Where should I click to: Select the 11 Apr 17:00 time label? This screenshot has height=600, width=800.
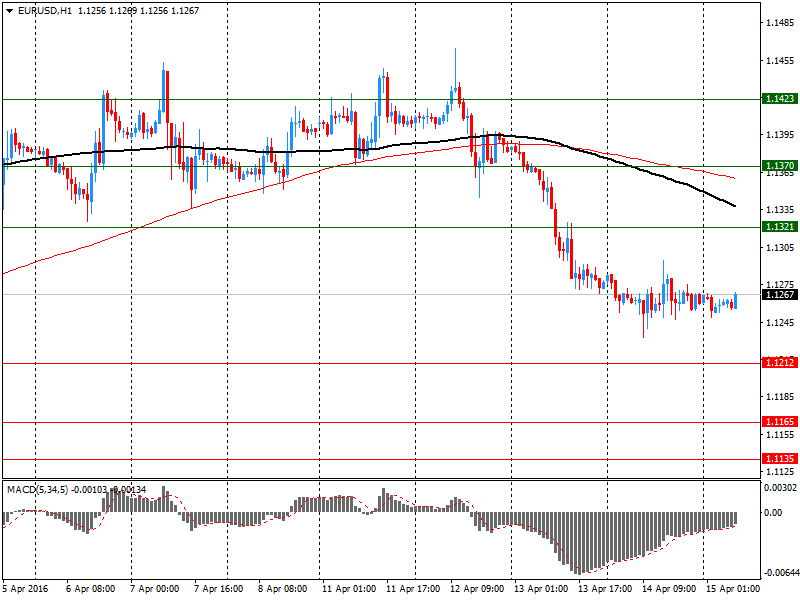pyautogui.click(x=413, y=589)
